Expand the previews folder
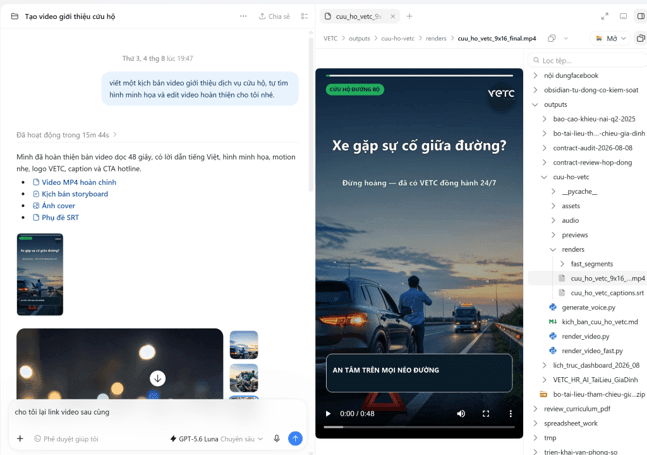This screenshot has height=455, width=647. coord(553,235)
